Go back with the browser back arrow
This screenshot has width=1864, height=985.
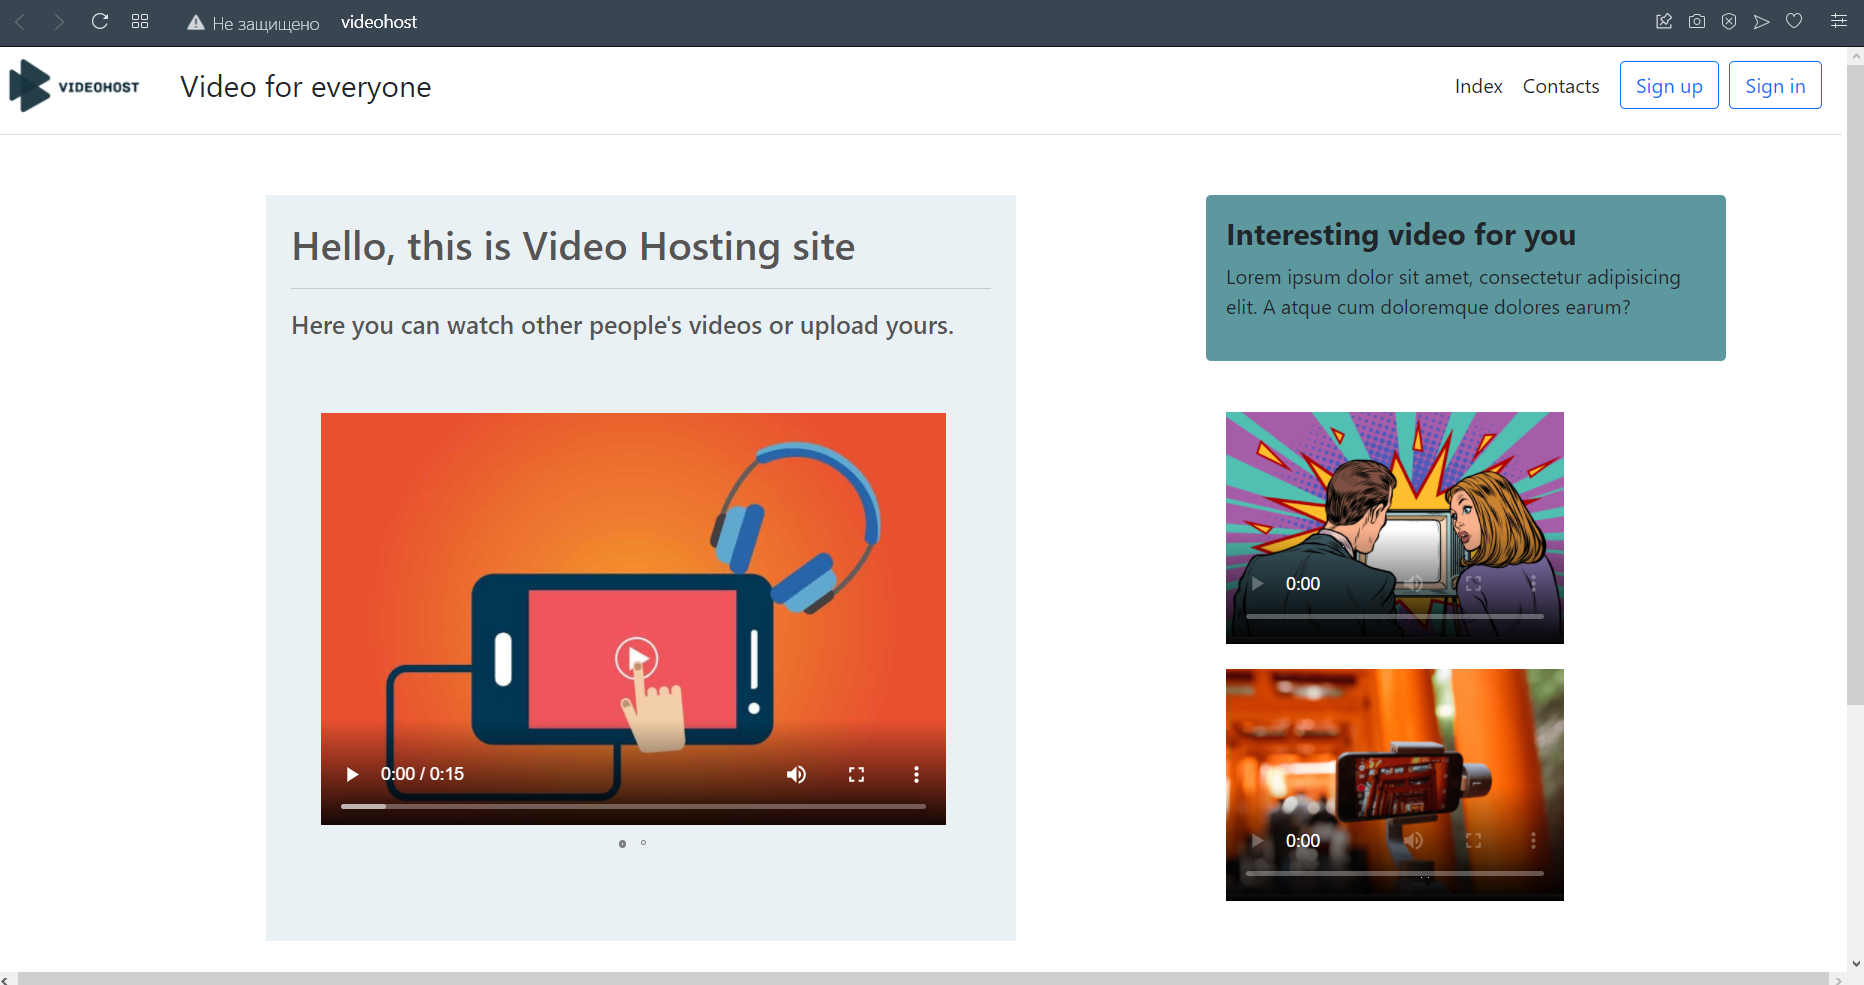click(x=20, y=21)
